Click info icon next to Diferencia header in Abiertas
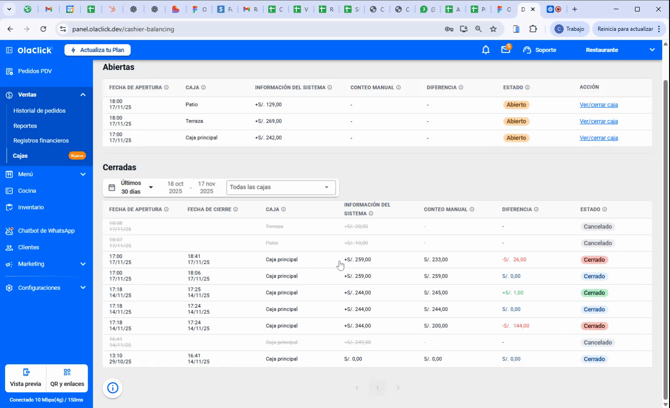Viewport: 670px width, 408px height. 461,87
